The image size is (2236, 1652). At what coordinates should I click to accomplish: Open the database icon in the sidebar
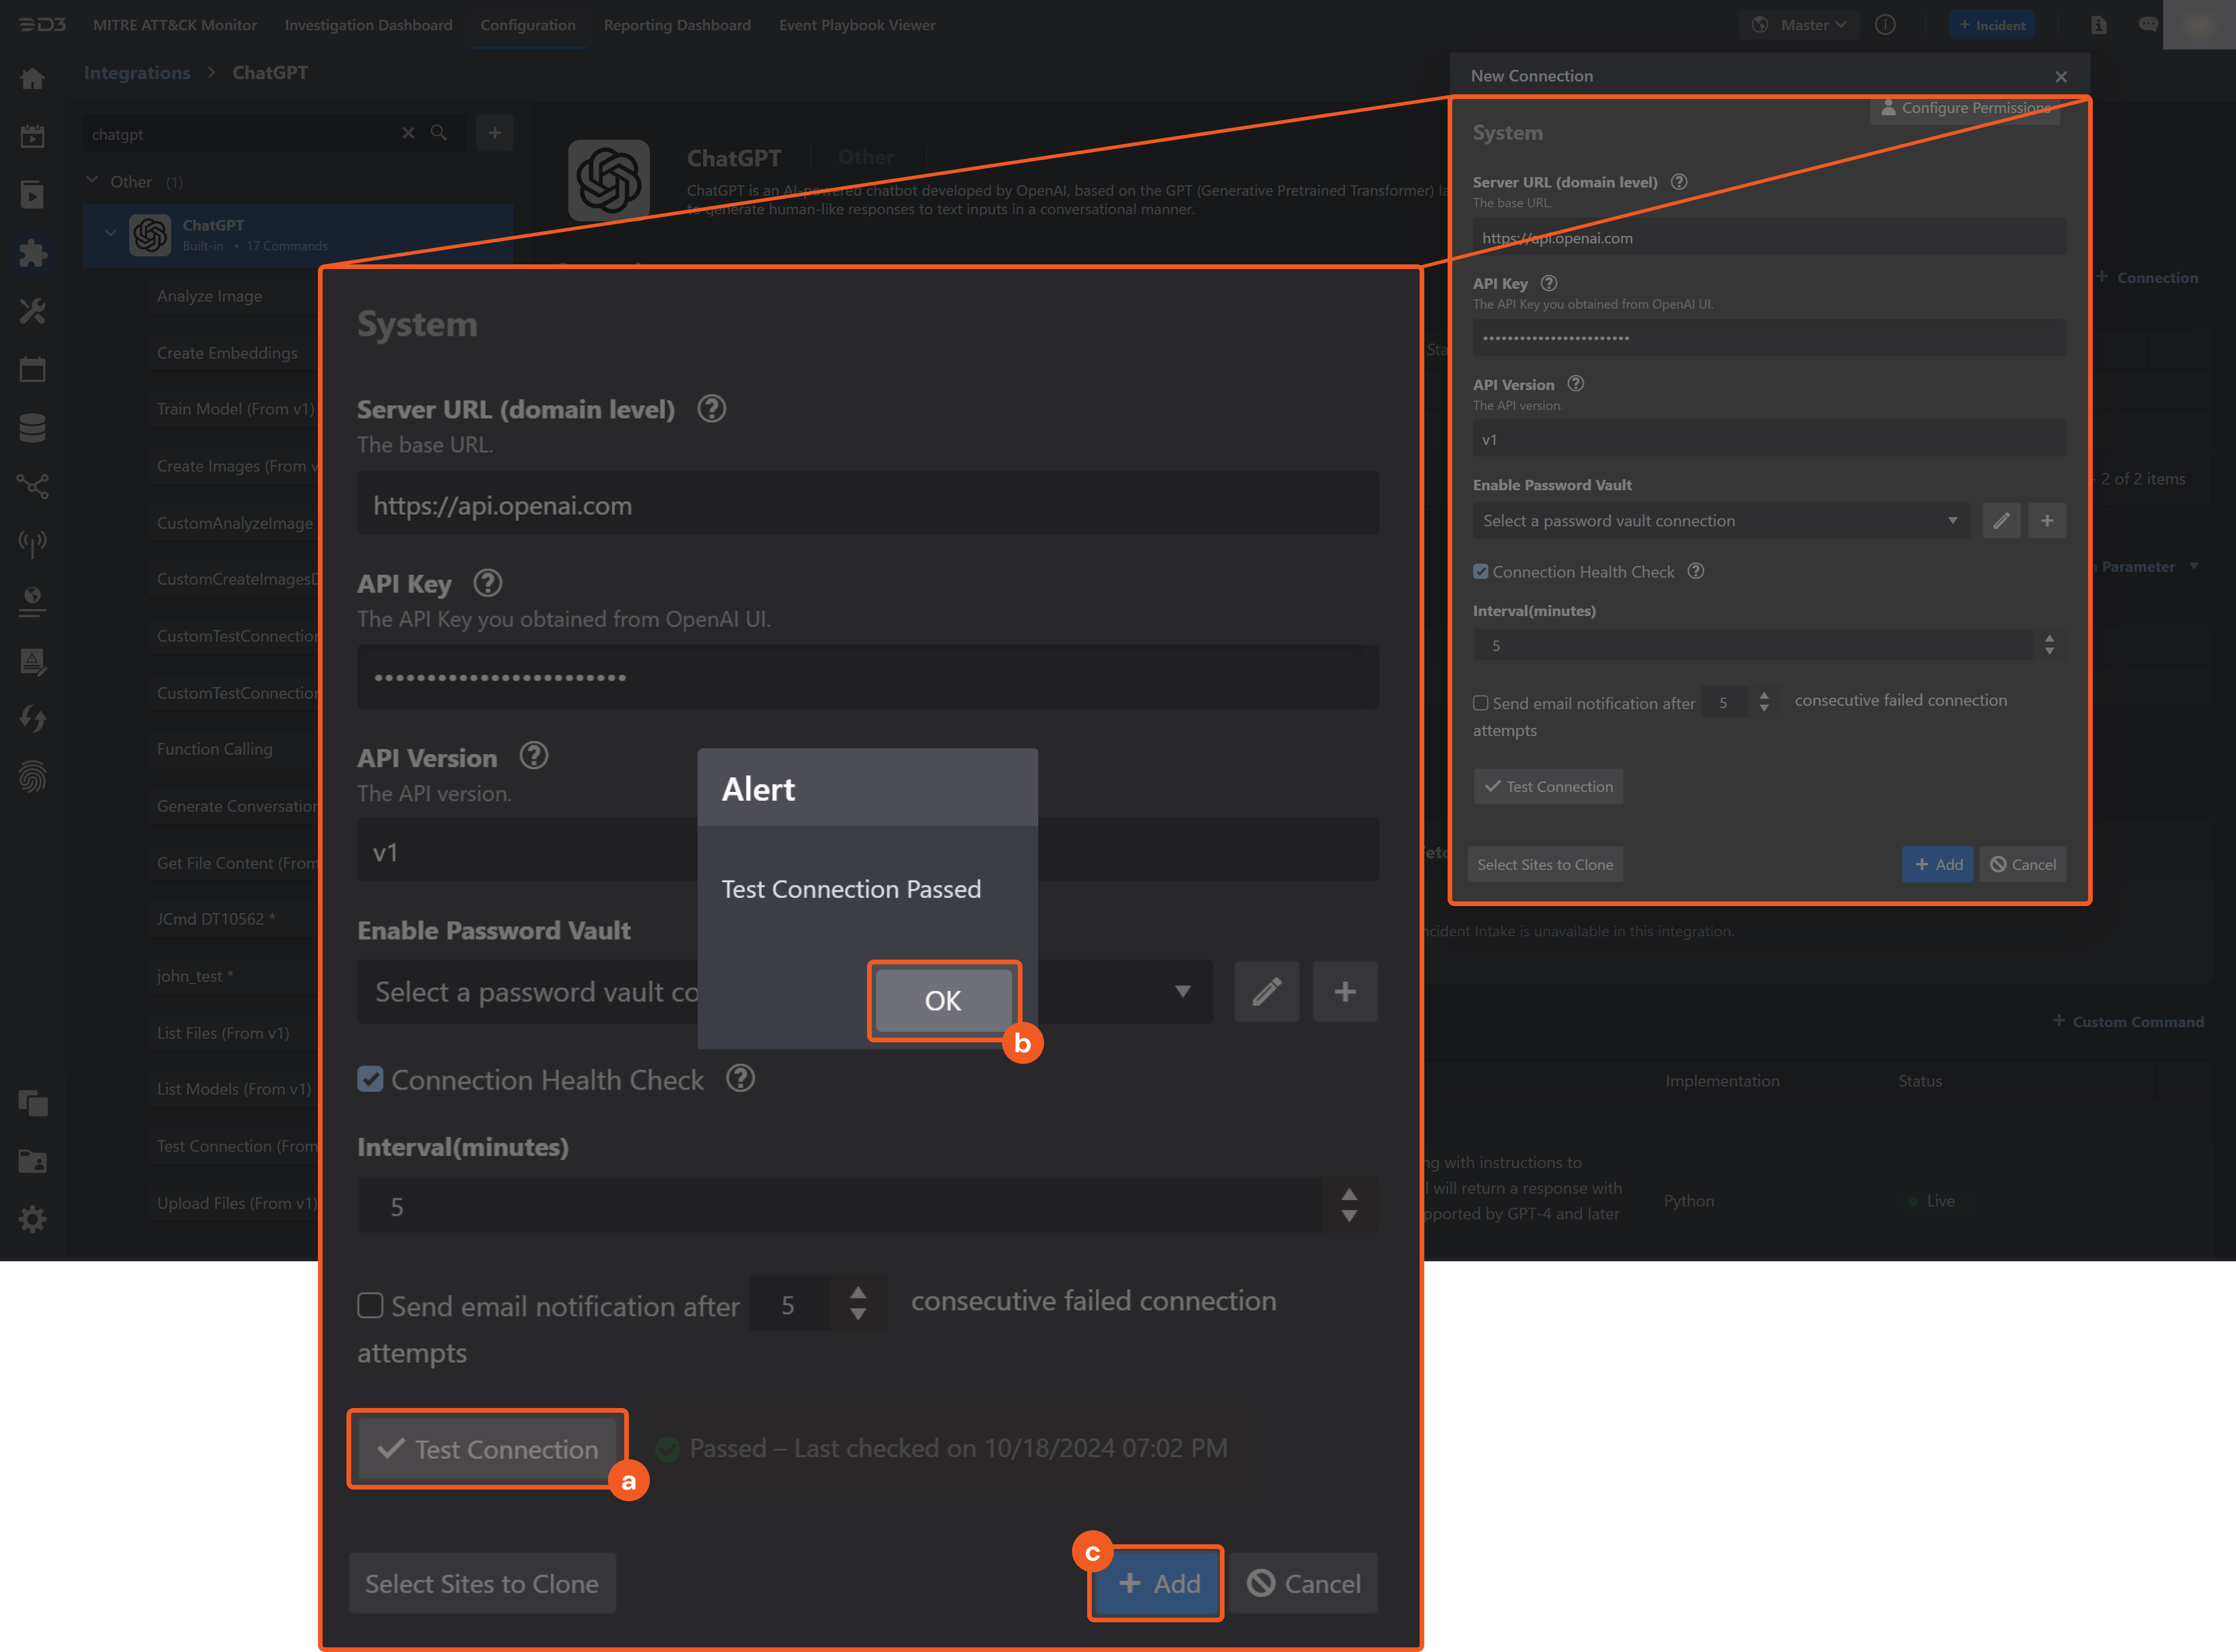(33, 427)
